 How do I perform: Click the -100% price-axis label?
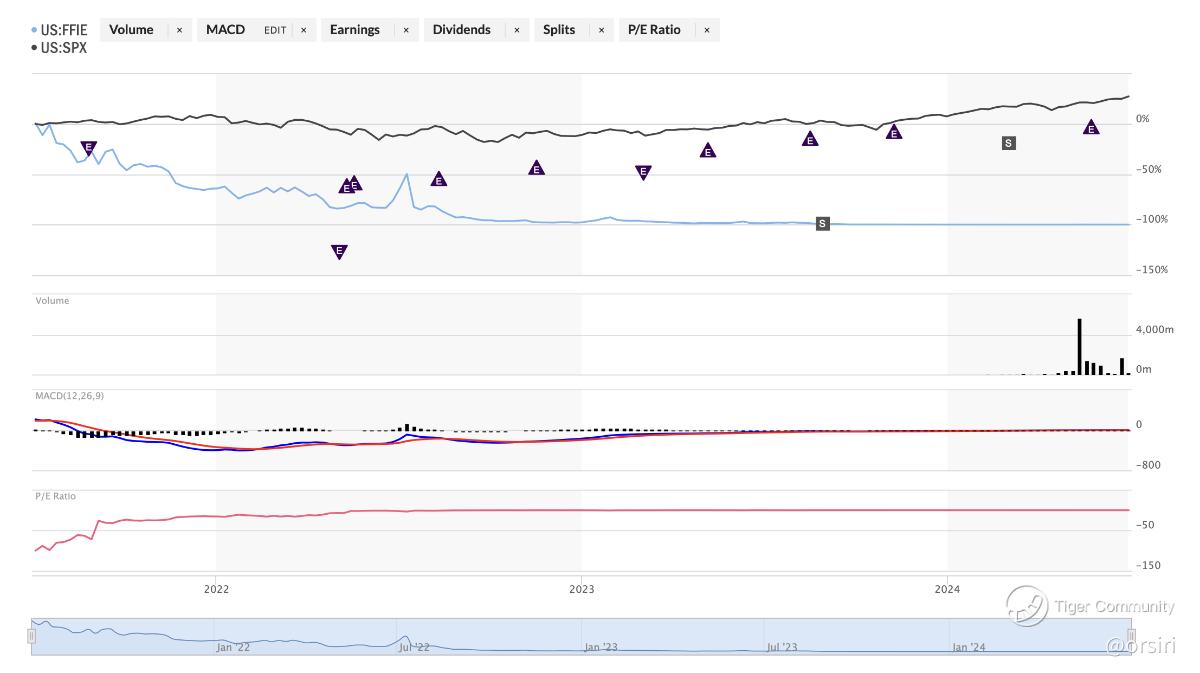1151,219
